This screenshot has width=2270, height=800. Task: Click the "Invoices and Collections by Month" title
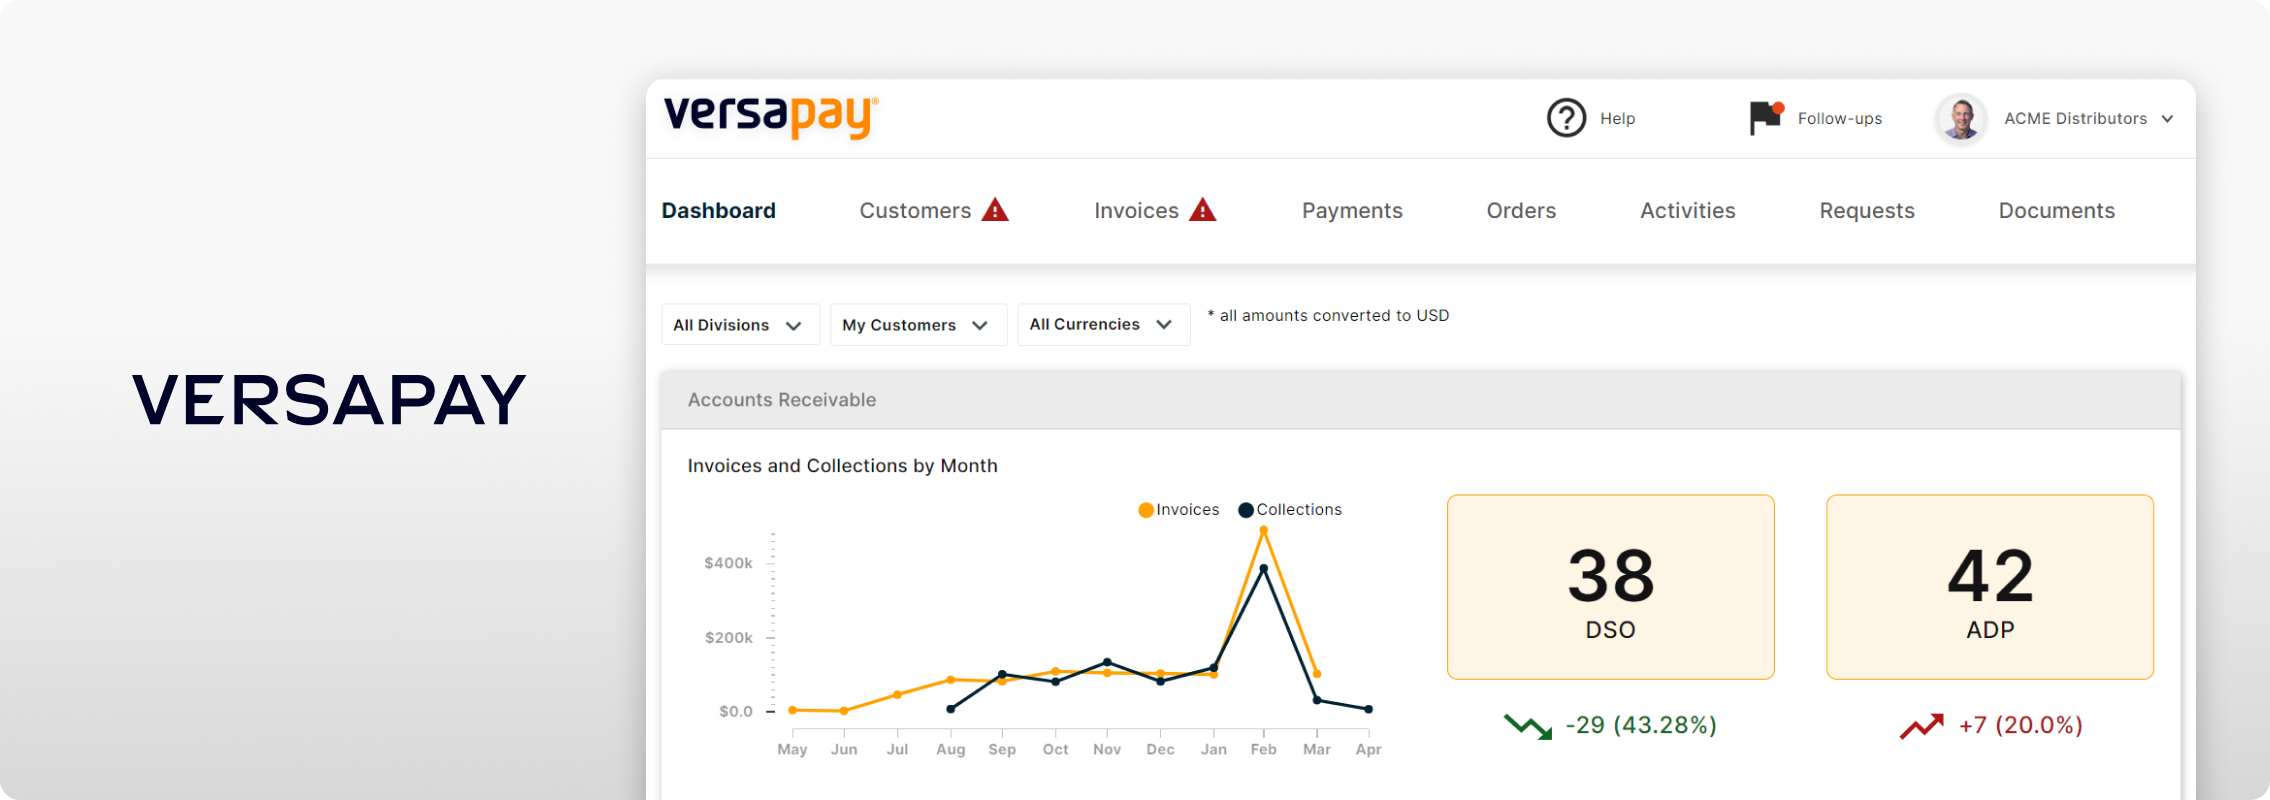(x=842, y=466)
